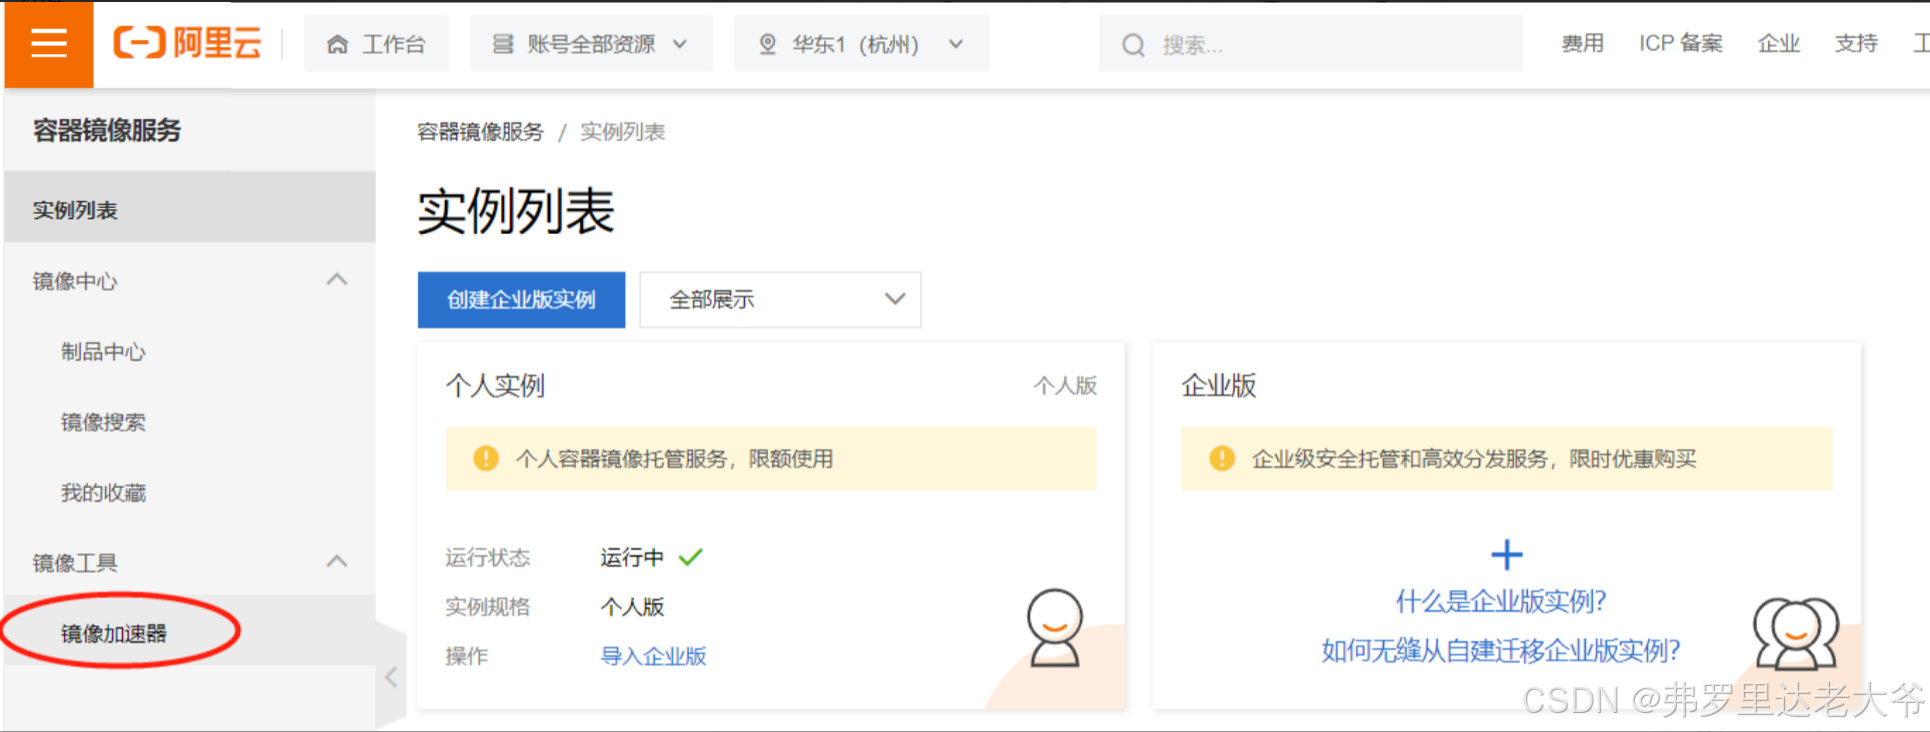The height and width of the screenshot is (732, 1930).
Task: Open 费用 menu in top bar
Action: 1582,43
